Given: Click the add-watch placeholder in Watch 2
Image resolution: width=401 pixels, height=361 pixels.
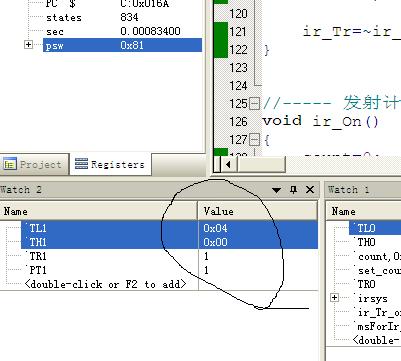Looking at the screenshot, I should tap(105, 284).
